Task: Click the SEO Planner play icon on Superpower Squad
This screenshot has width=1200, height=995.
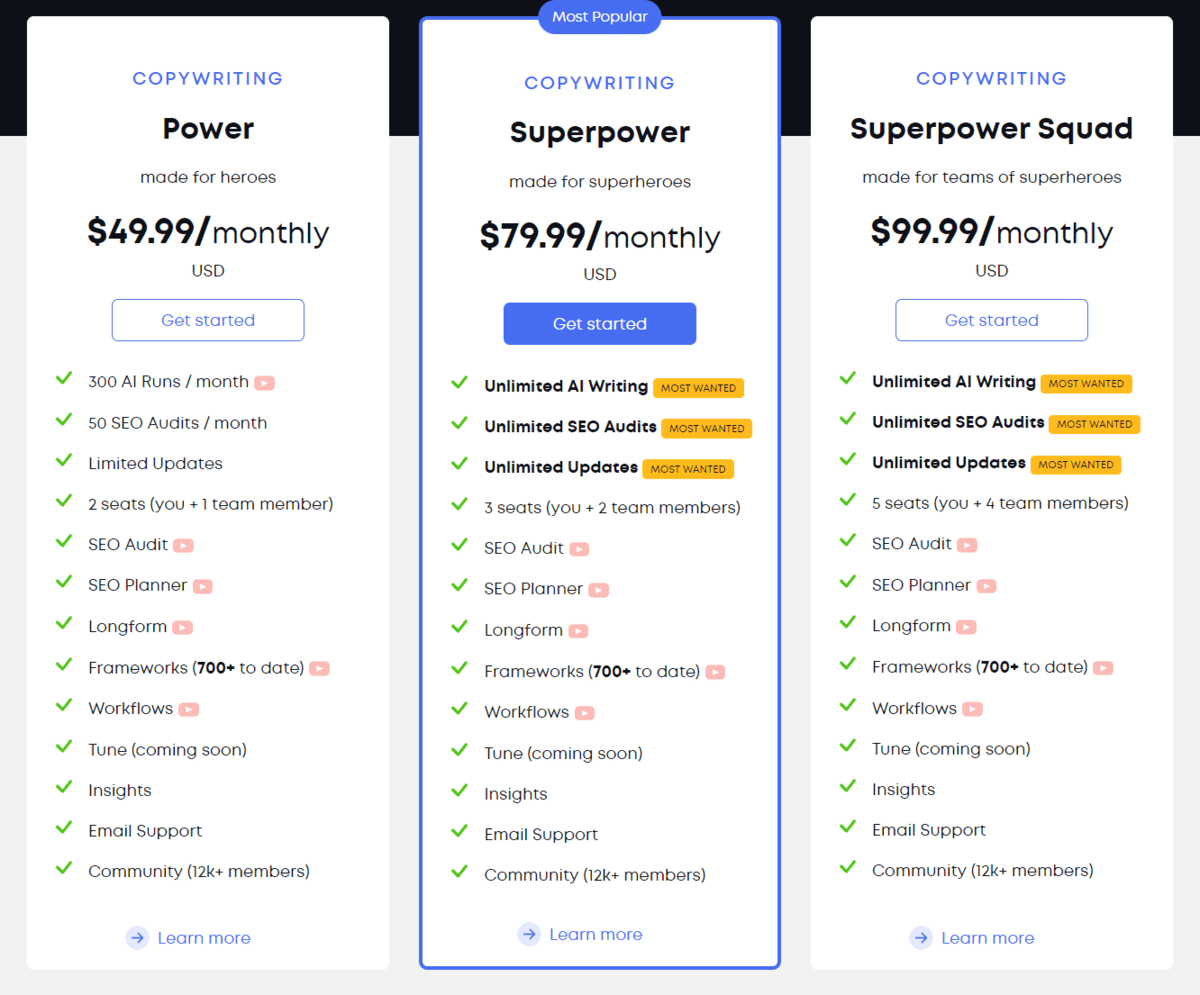Action: [x=986, y=586]
